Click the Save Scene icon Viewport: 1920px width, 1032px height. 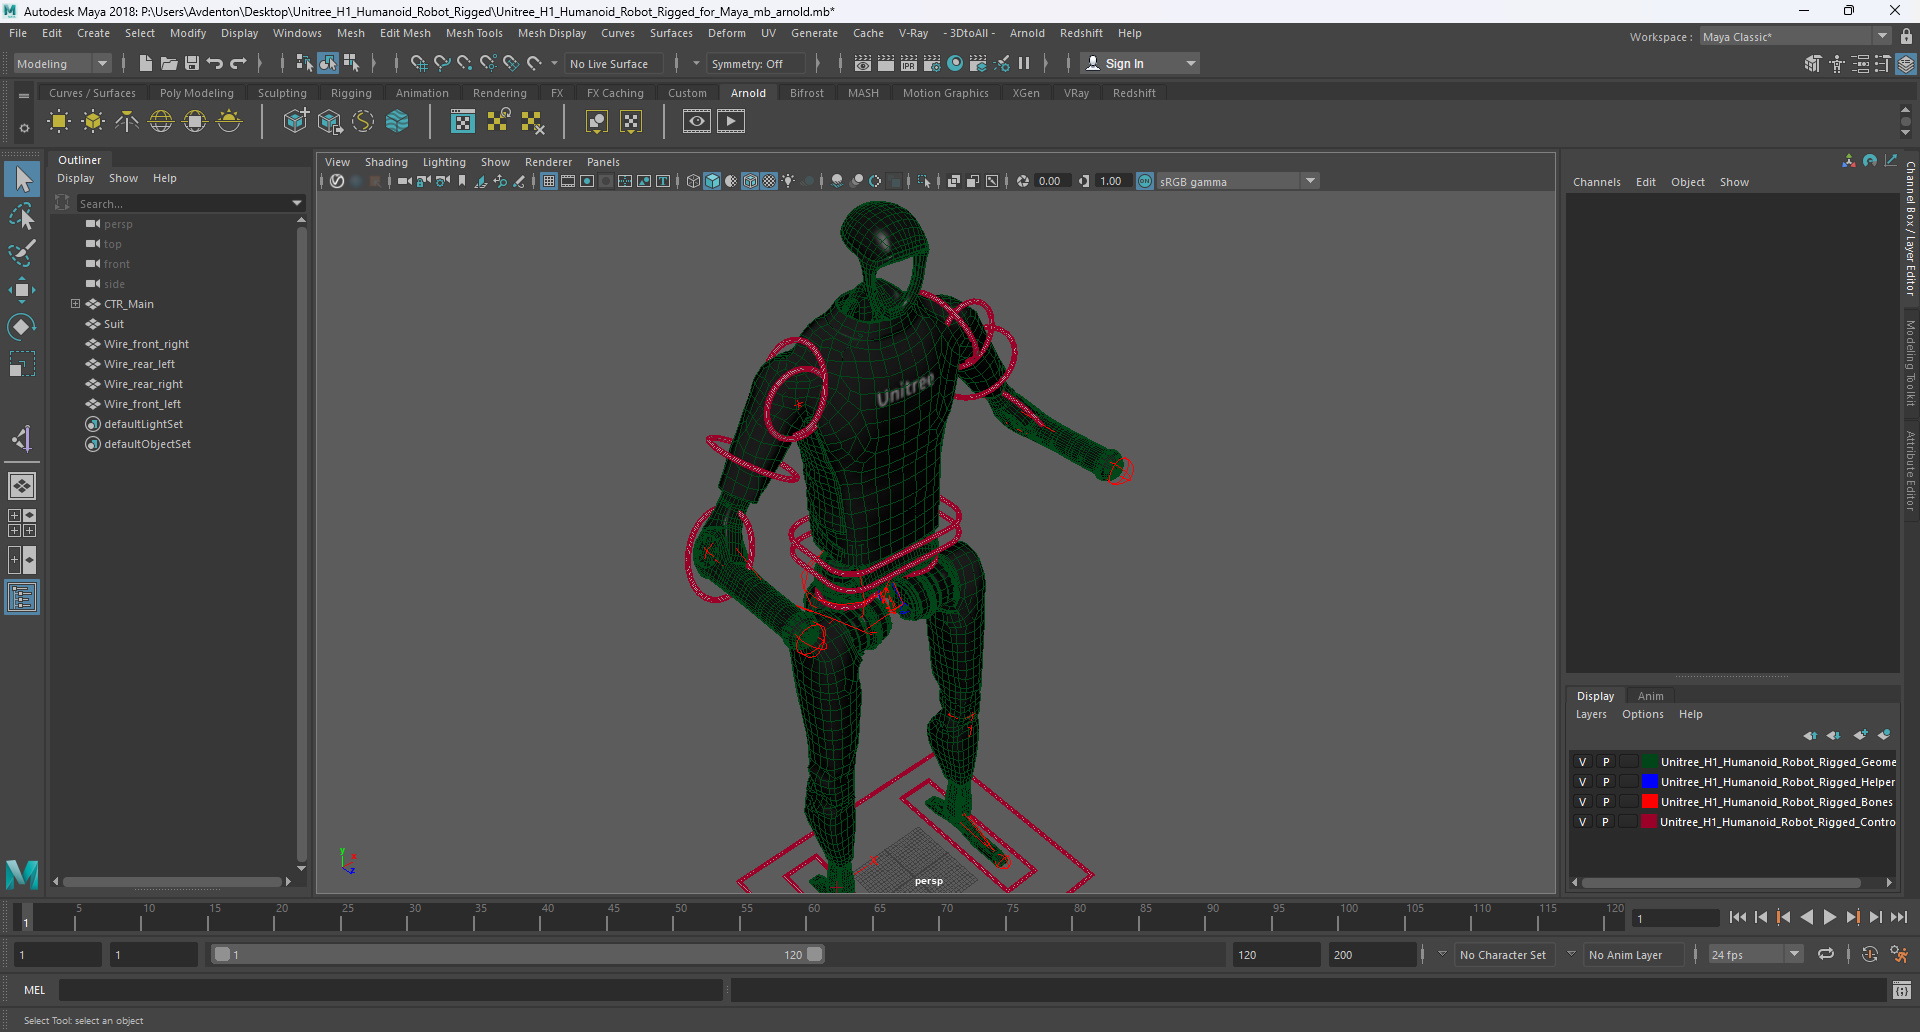coord(192,63)
